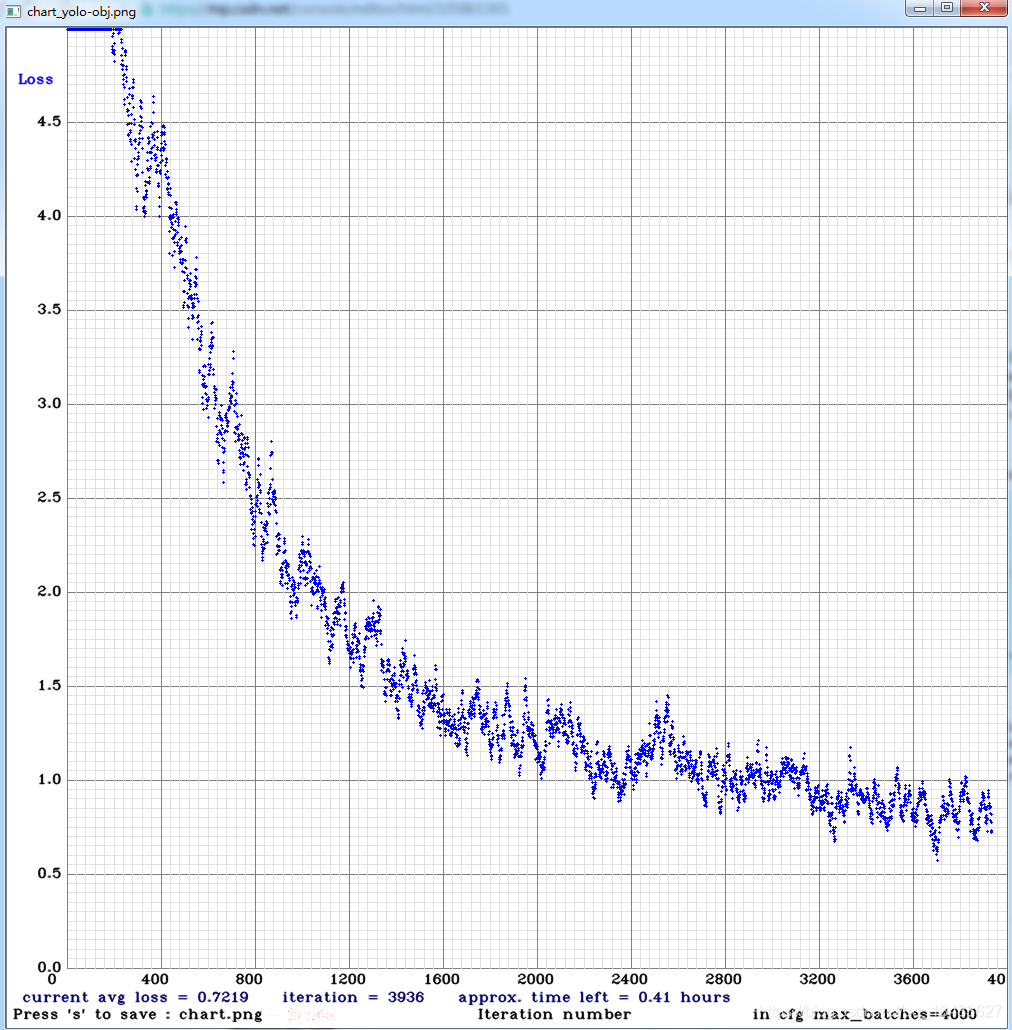1012x1030 pixels.
Task: Click the 2800 iteration axis label
Action: [x=723, y=979]
